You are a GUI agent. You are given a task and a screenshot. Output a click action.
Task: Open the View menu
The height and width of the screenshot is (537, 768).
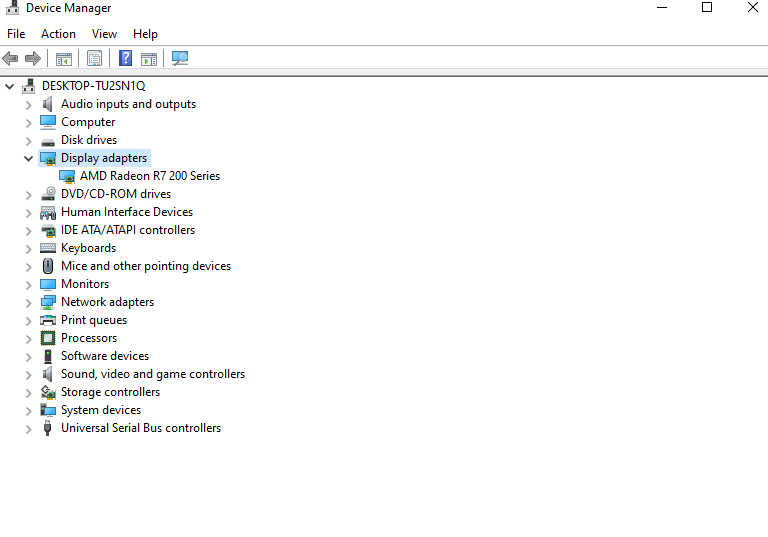tap(104, 34)
